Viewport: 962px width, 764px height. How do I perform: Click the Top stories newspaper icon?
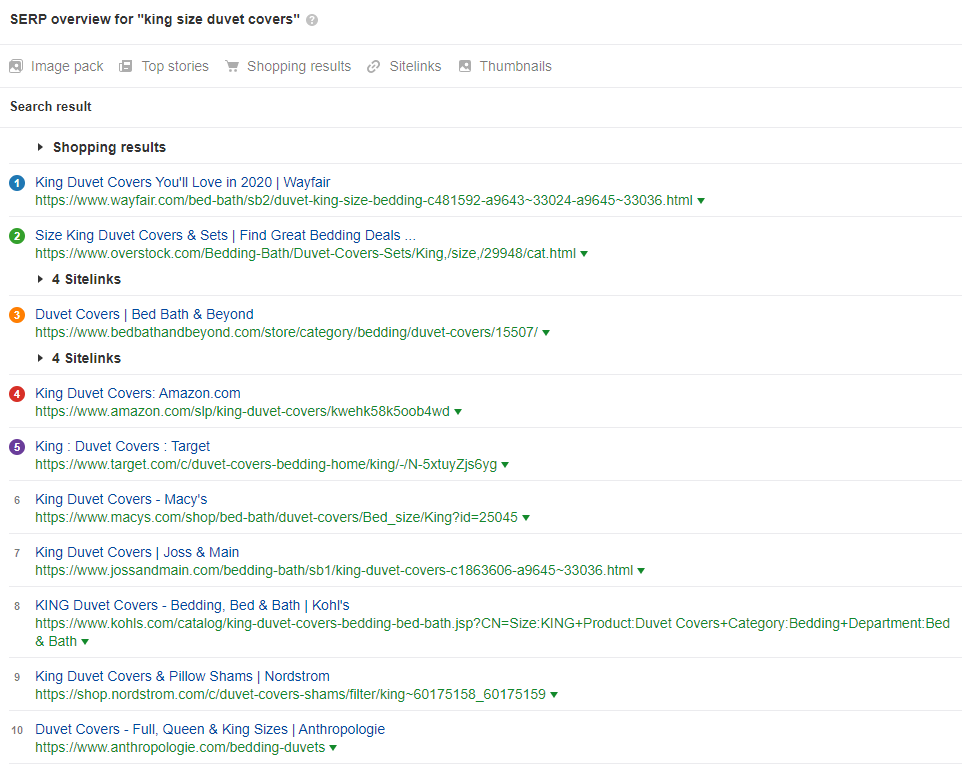point(126,66)
